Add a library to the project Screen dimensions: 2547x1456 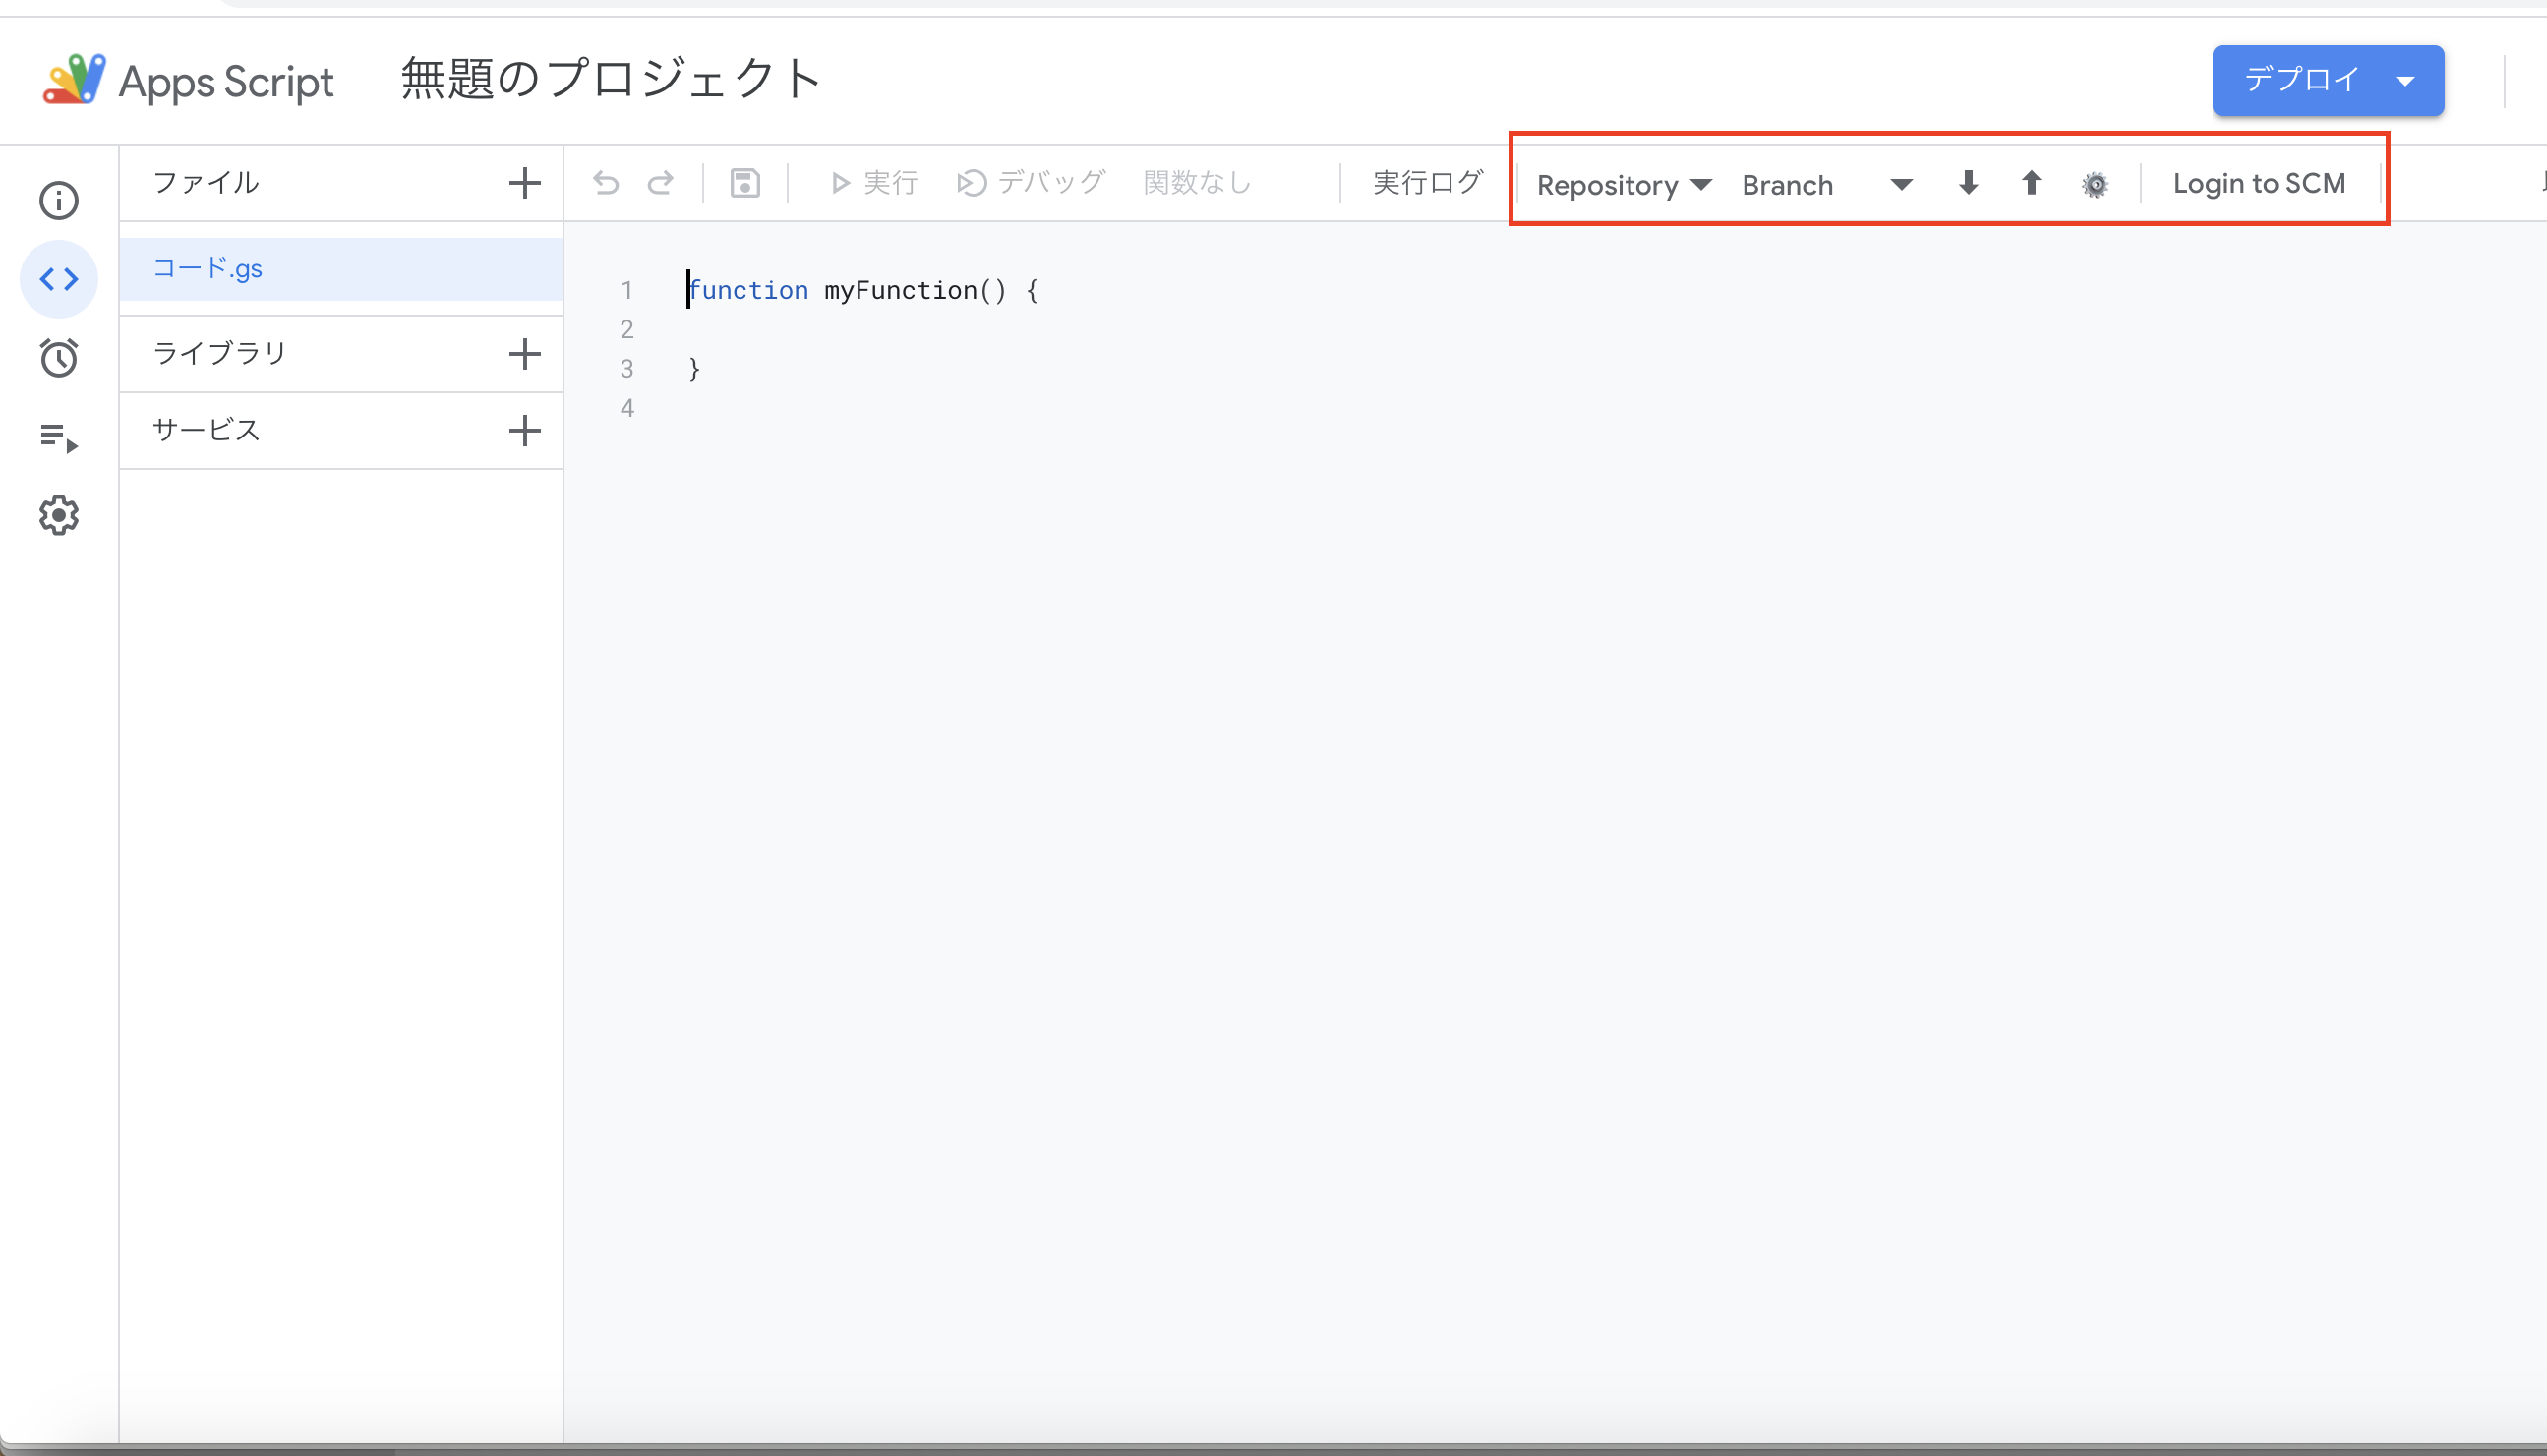[x=525, y=353]
